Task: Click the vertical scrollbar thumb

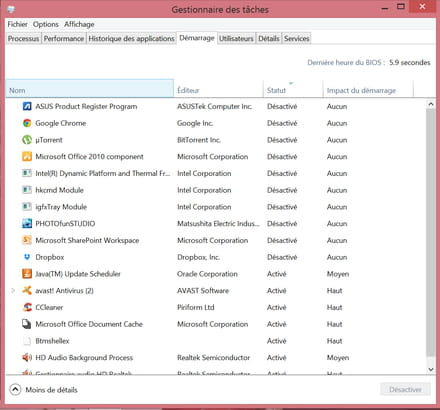Action: point(431,232)
